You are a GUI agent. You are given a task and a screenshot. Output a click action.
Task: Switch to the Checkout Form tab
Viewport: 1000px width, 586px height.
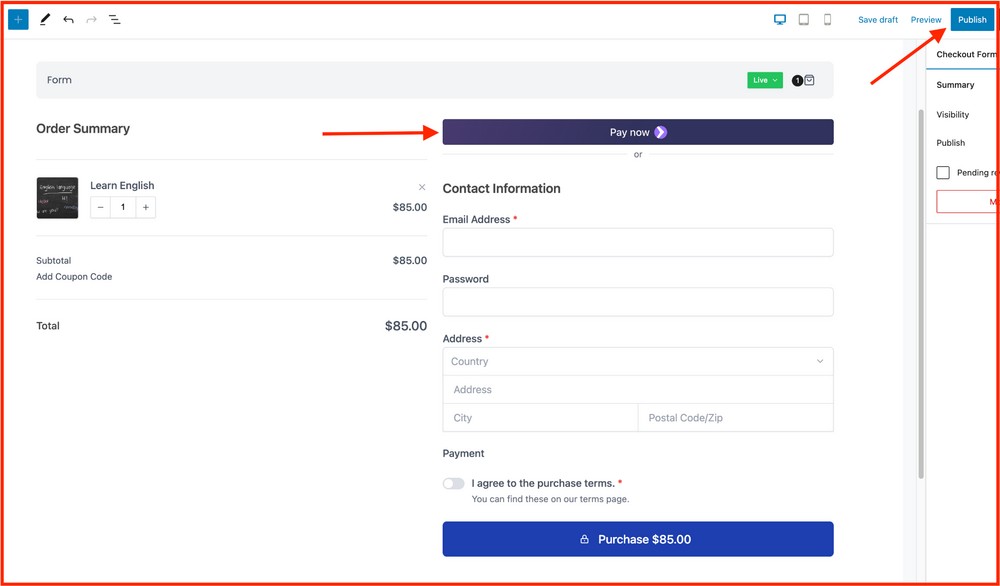[963, 54]
